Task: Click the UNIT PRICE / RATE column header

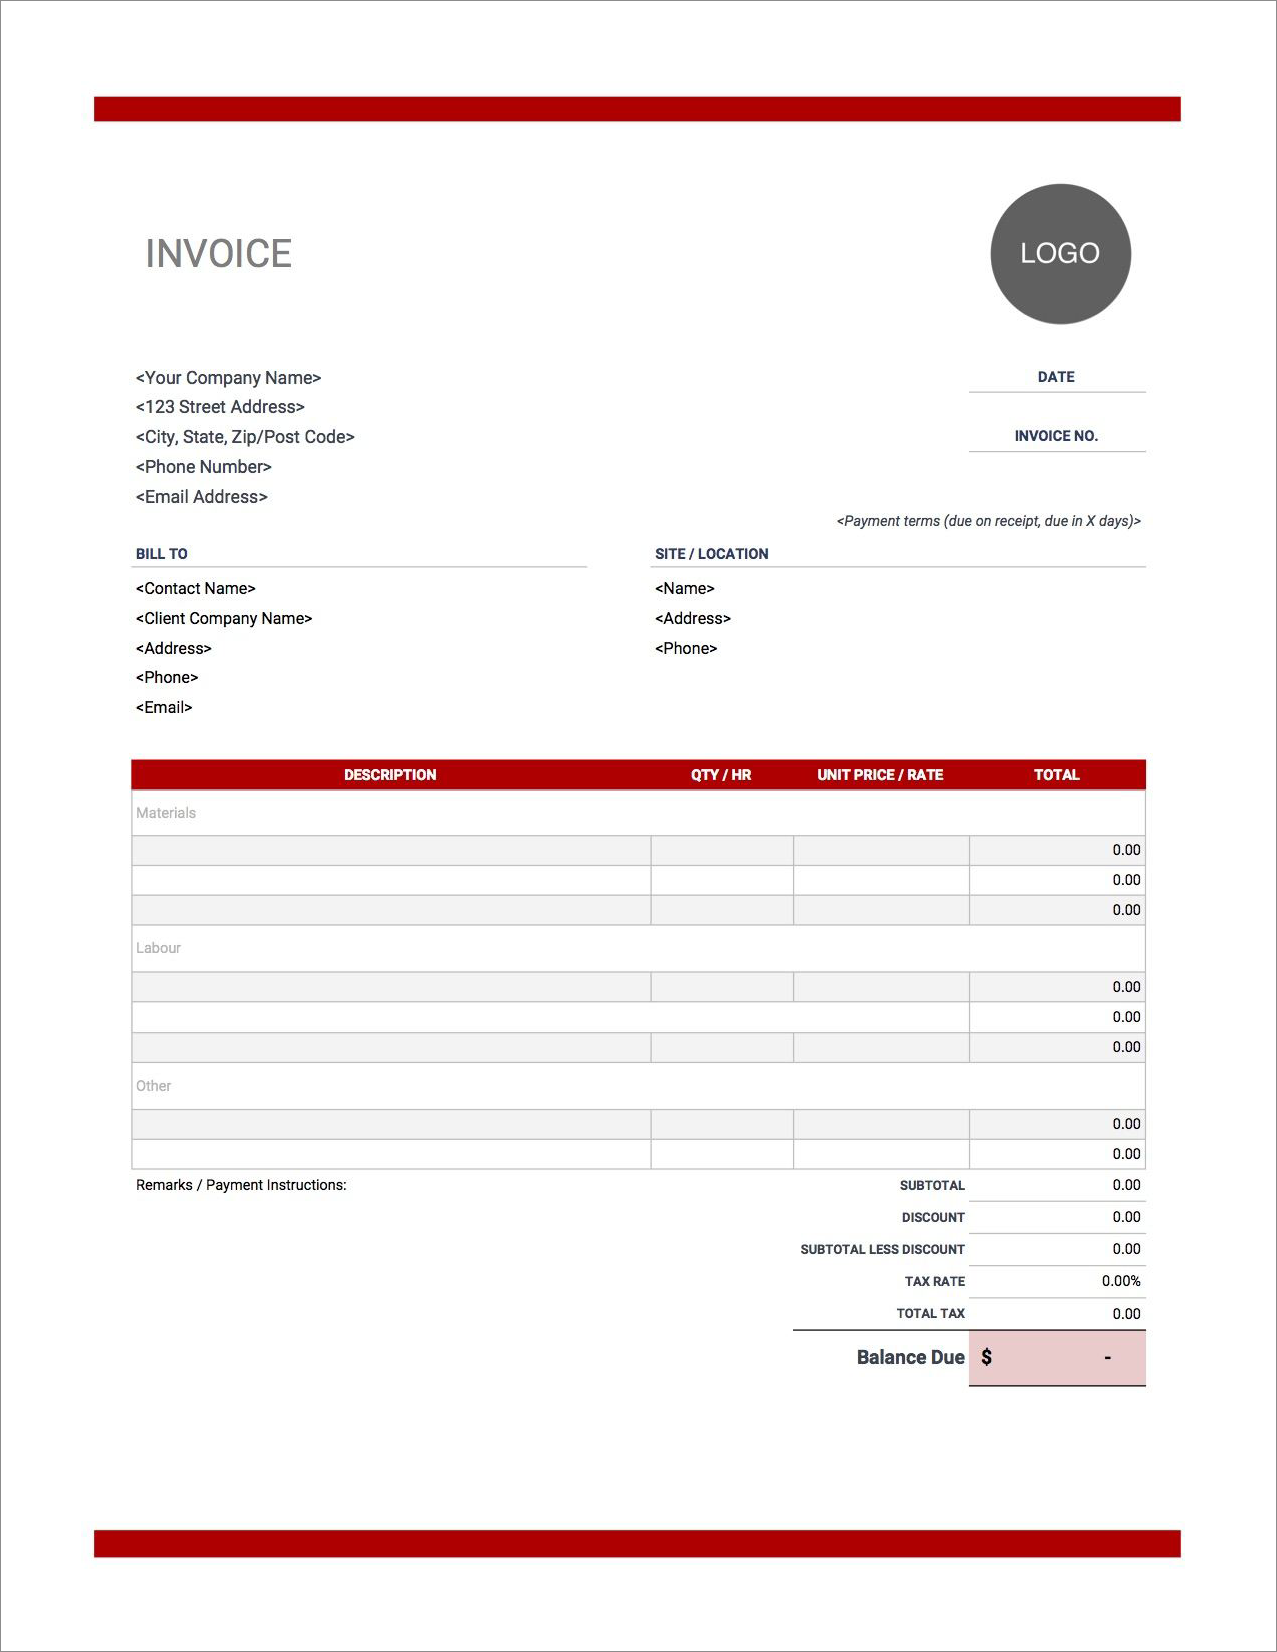Action: [x=880, y=775]
